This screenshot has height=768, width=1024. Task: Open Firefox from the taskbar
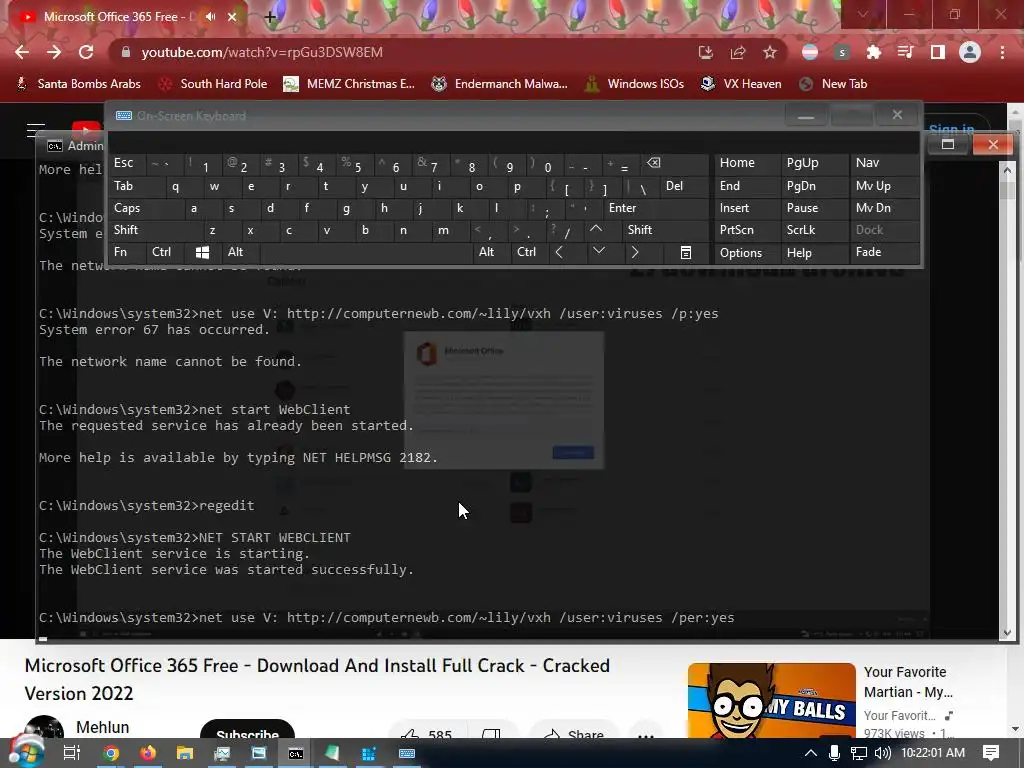pyautogui.click(x=148, y=753)
